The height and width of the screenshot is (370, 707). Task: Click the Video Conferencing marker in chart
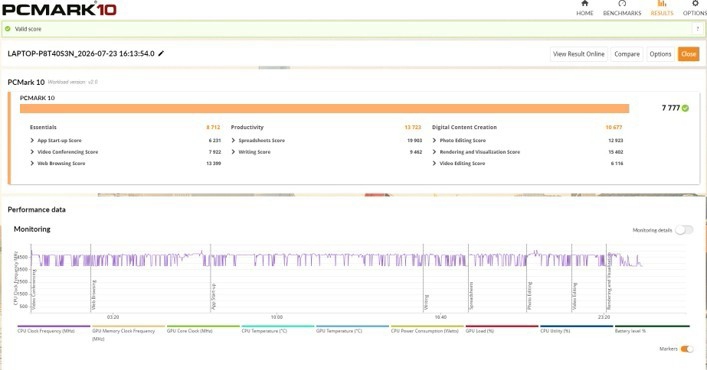(34, 290)
